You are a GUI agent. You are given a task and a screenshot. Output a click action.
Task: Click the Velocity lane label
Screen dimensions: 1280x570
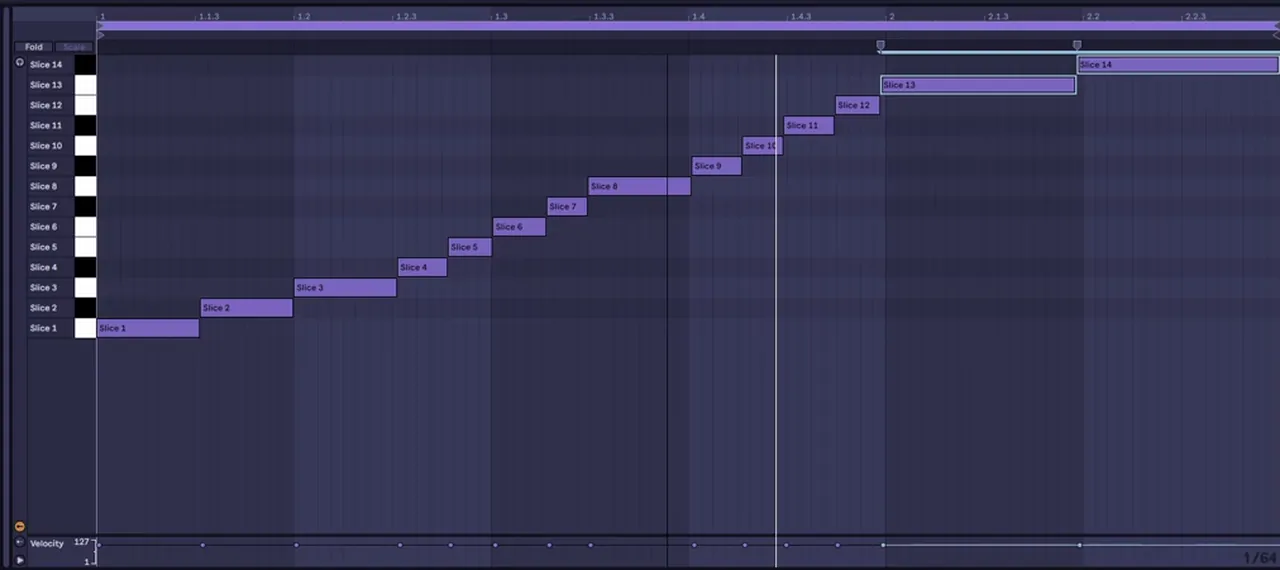coord(47,544)
